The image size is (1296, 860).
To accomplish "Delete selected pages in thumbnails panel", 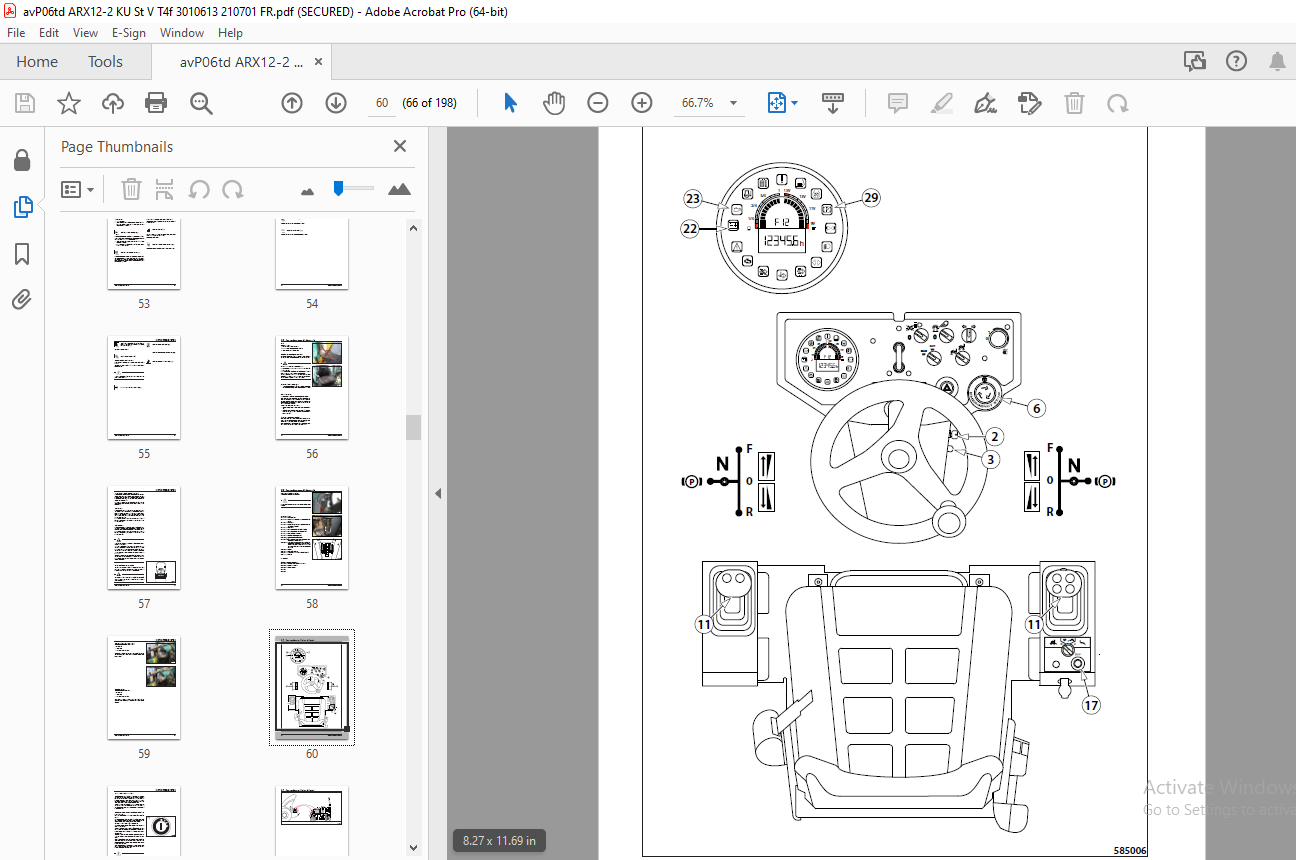I will coord(131,189).
